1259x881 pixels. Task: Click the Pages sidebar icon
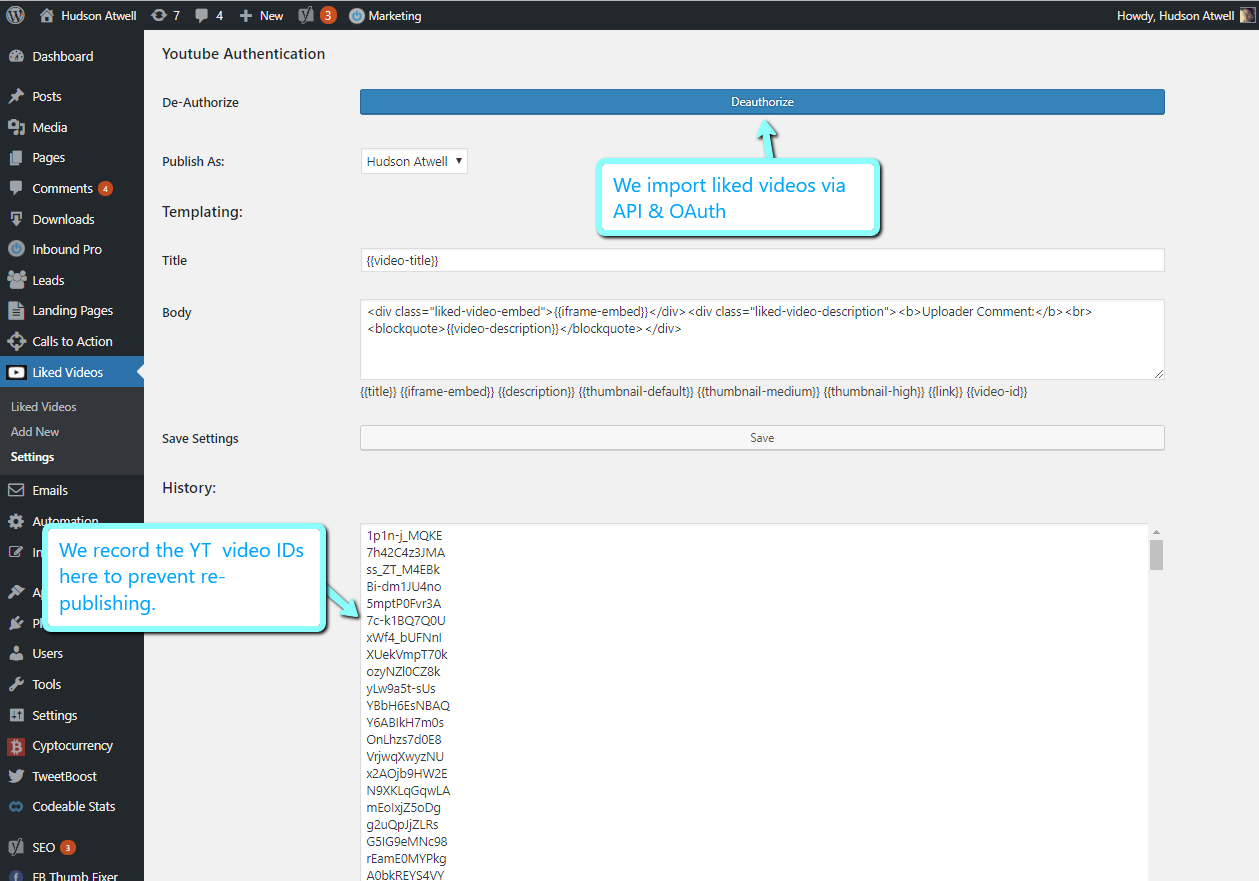click(x=16, y=158)
